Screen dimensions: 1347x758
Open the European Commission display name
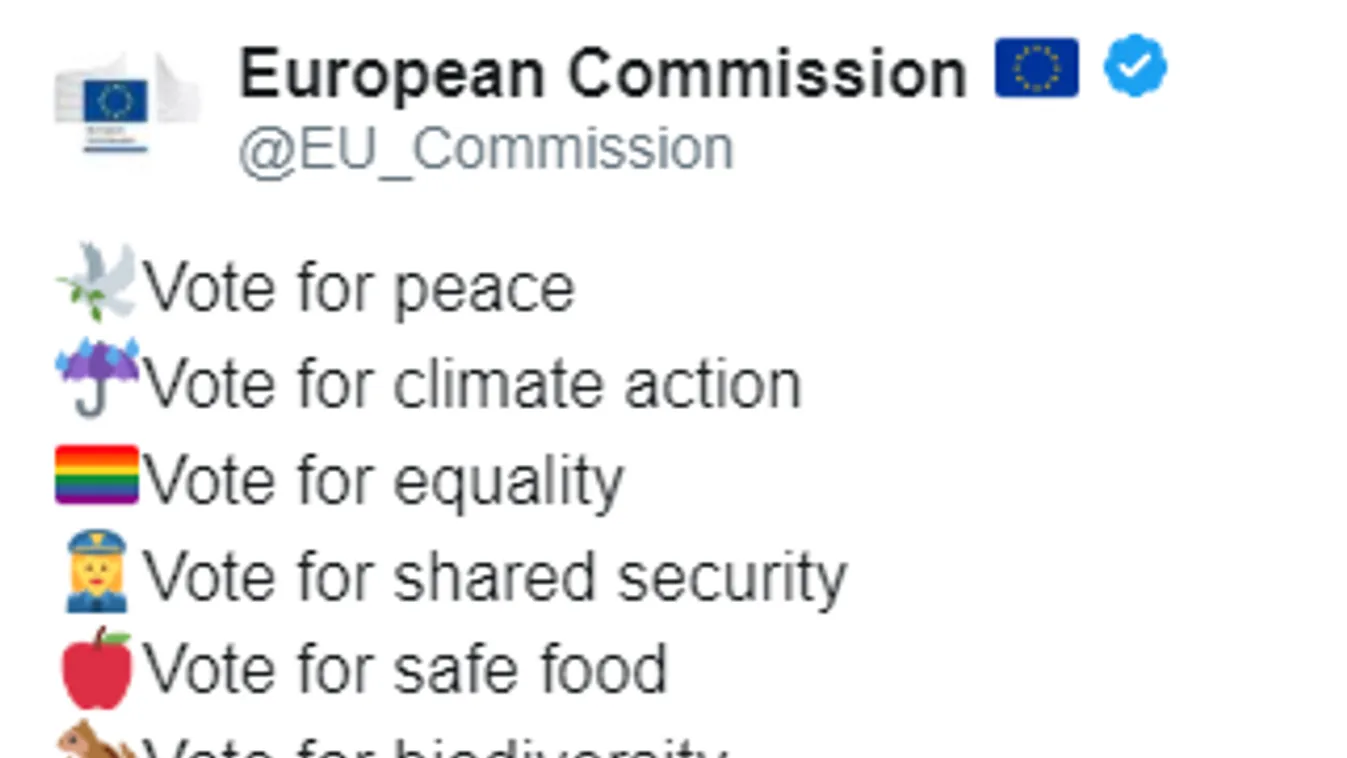[602, 73]
